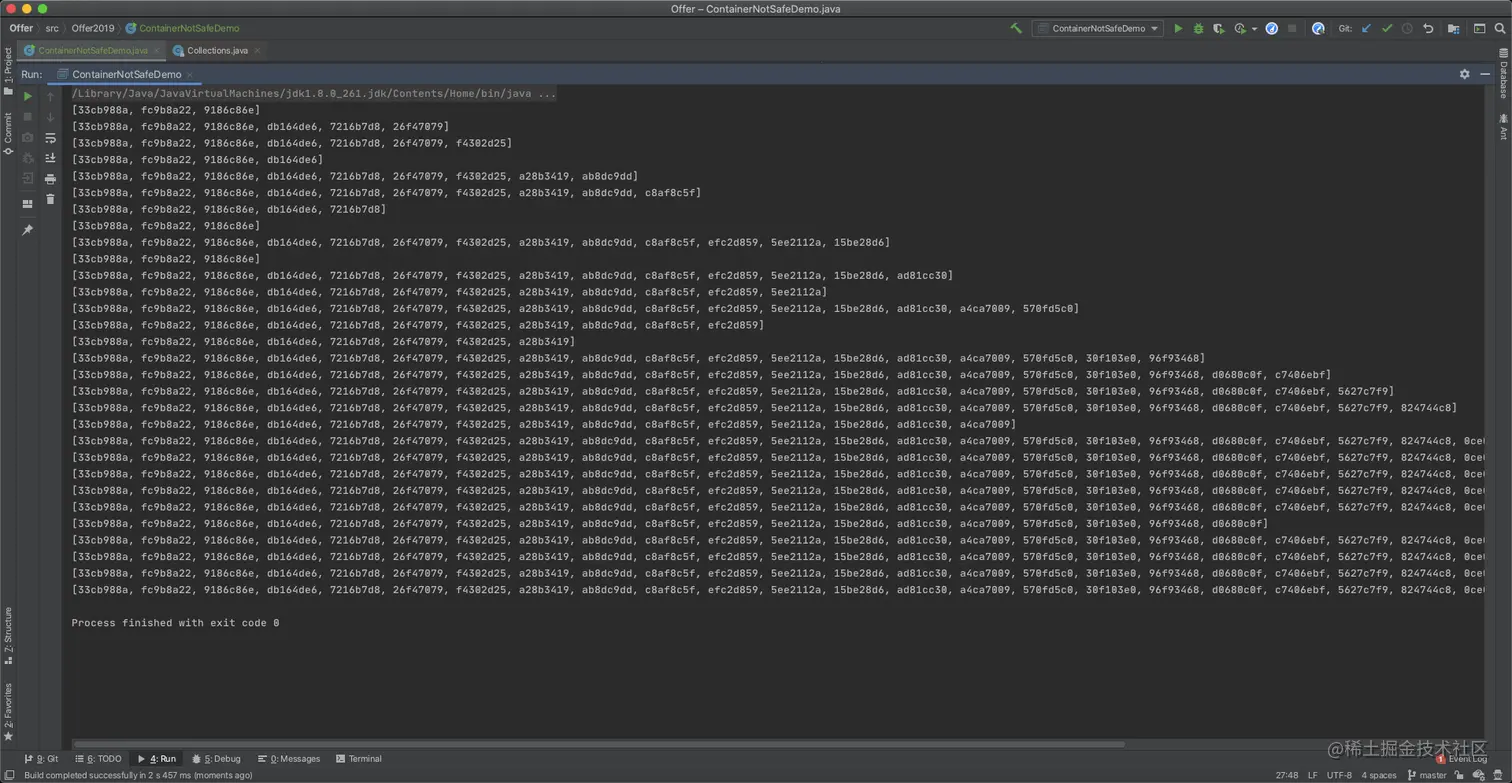1512x783 pixels.
Task: Click the console horizontal scrollbar
Action: (598, 744)
